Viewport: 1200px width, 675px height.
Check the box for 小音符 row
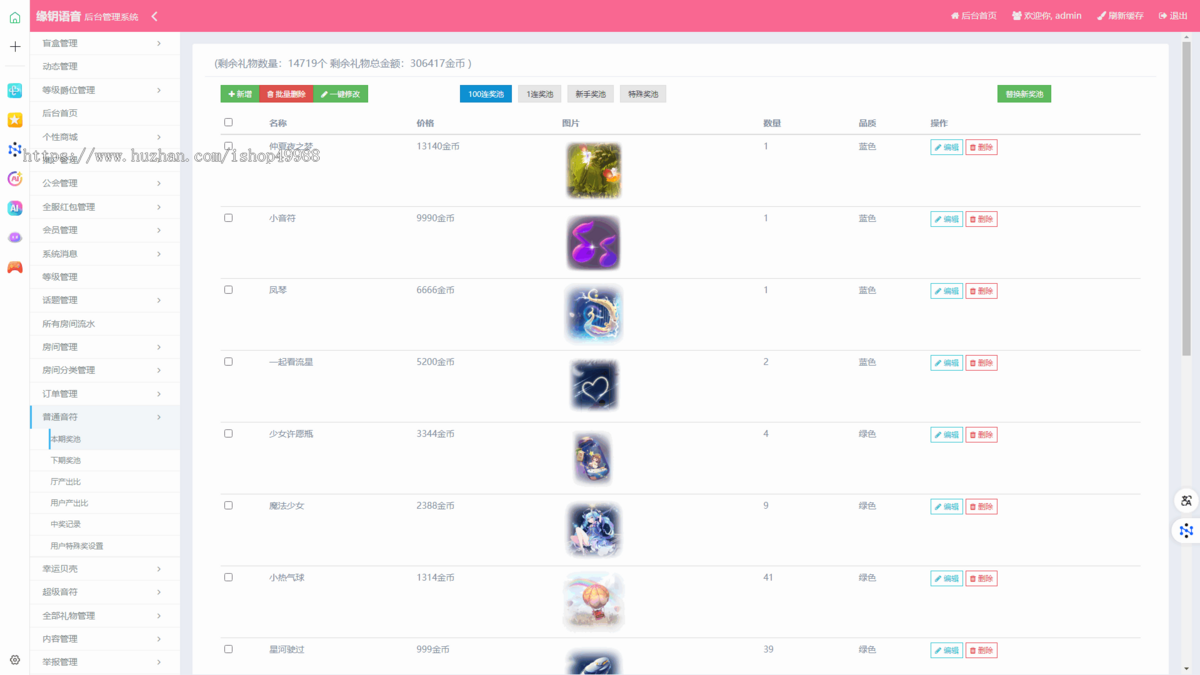228,218
